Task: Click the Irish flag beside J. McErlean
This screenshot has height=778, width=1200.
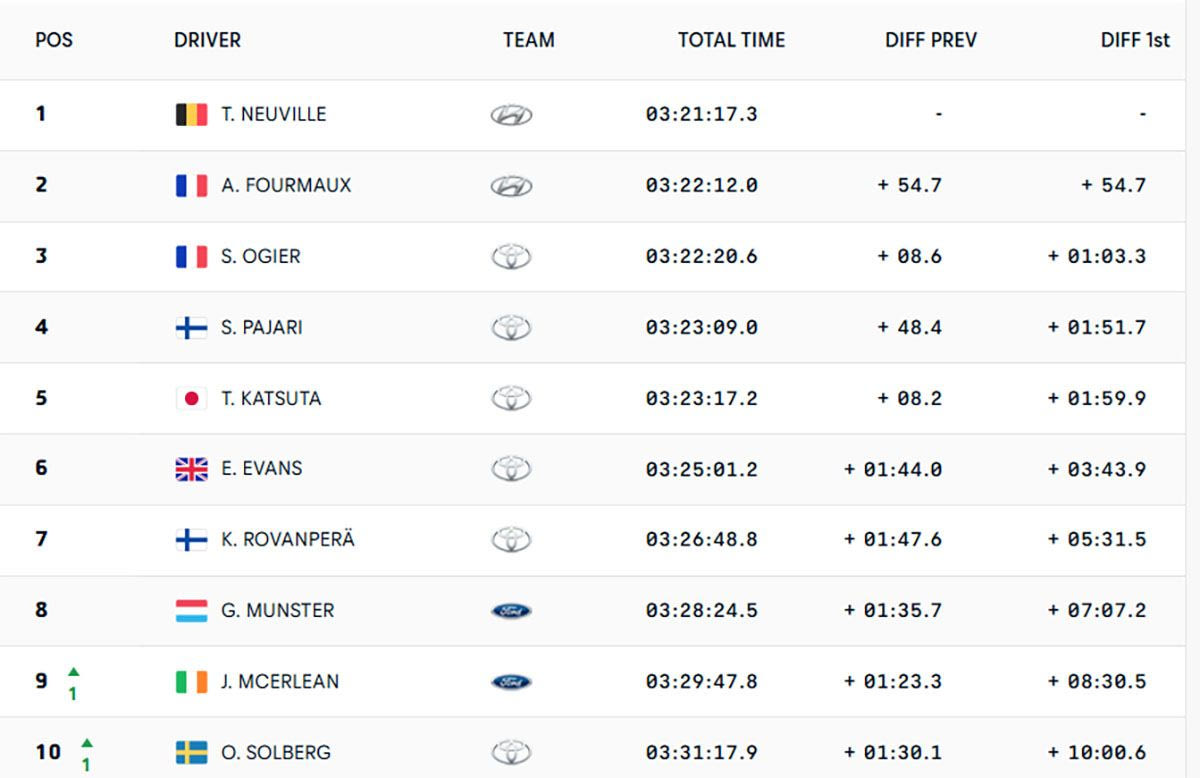Action: pyautogui.click(x=191, y=682)
